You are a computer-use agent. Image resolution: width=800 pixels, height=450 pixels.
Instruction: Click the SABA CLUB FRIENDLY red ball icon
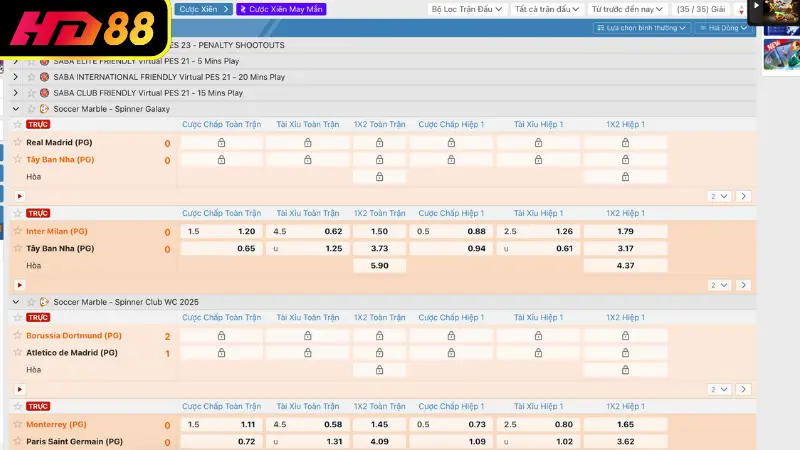pyautogui.click(x=44, y=93)
